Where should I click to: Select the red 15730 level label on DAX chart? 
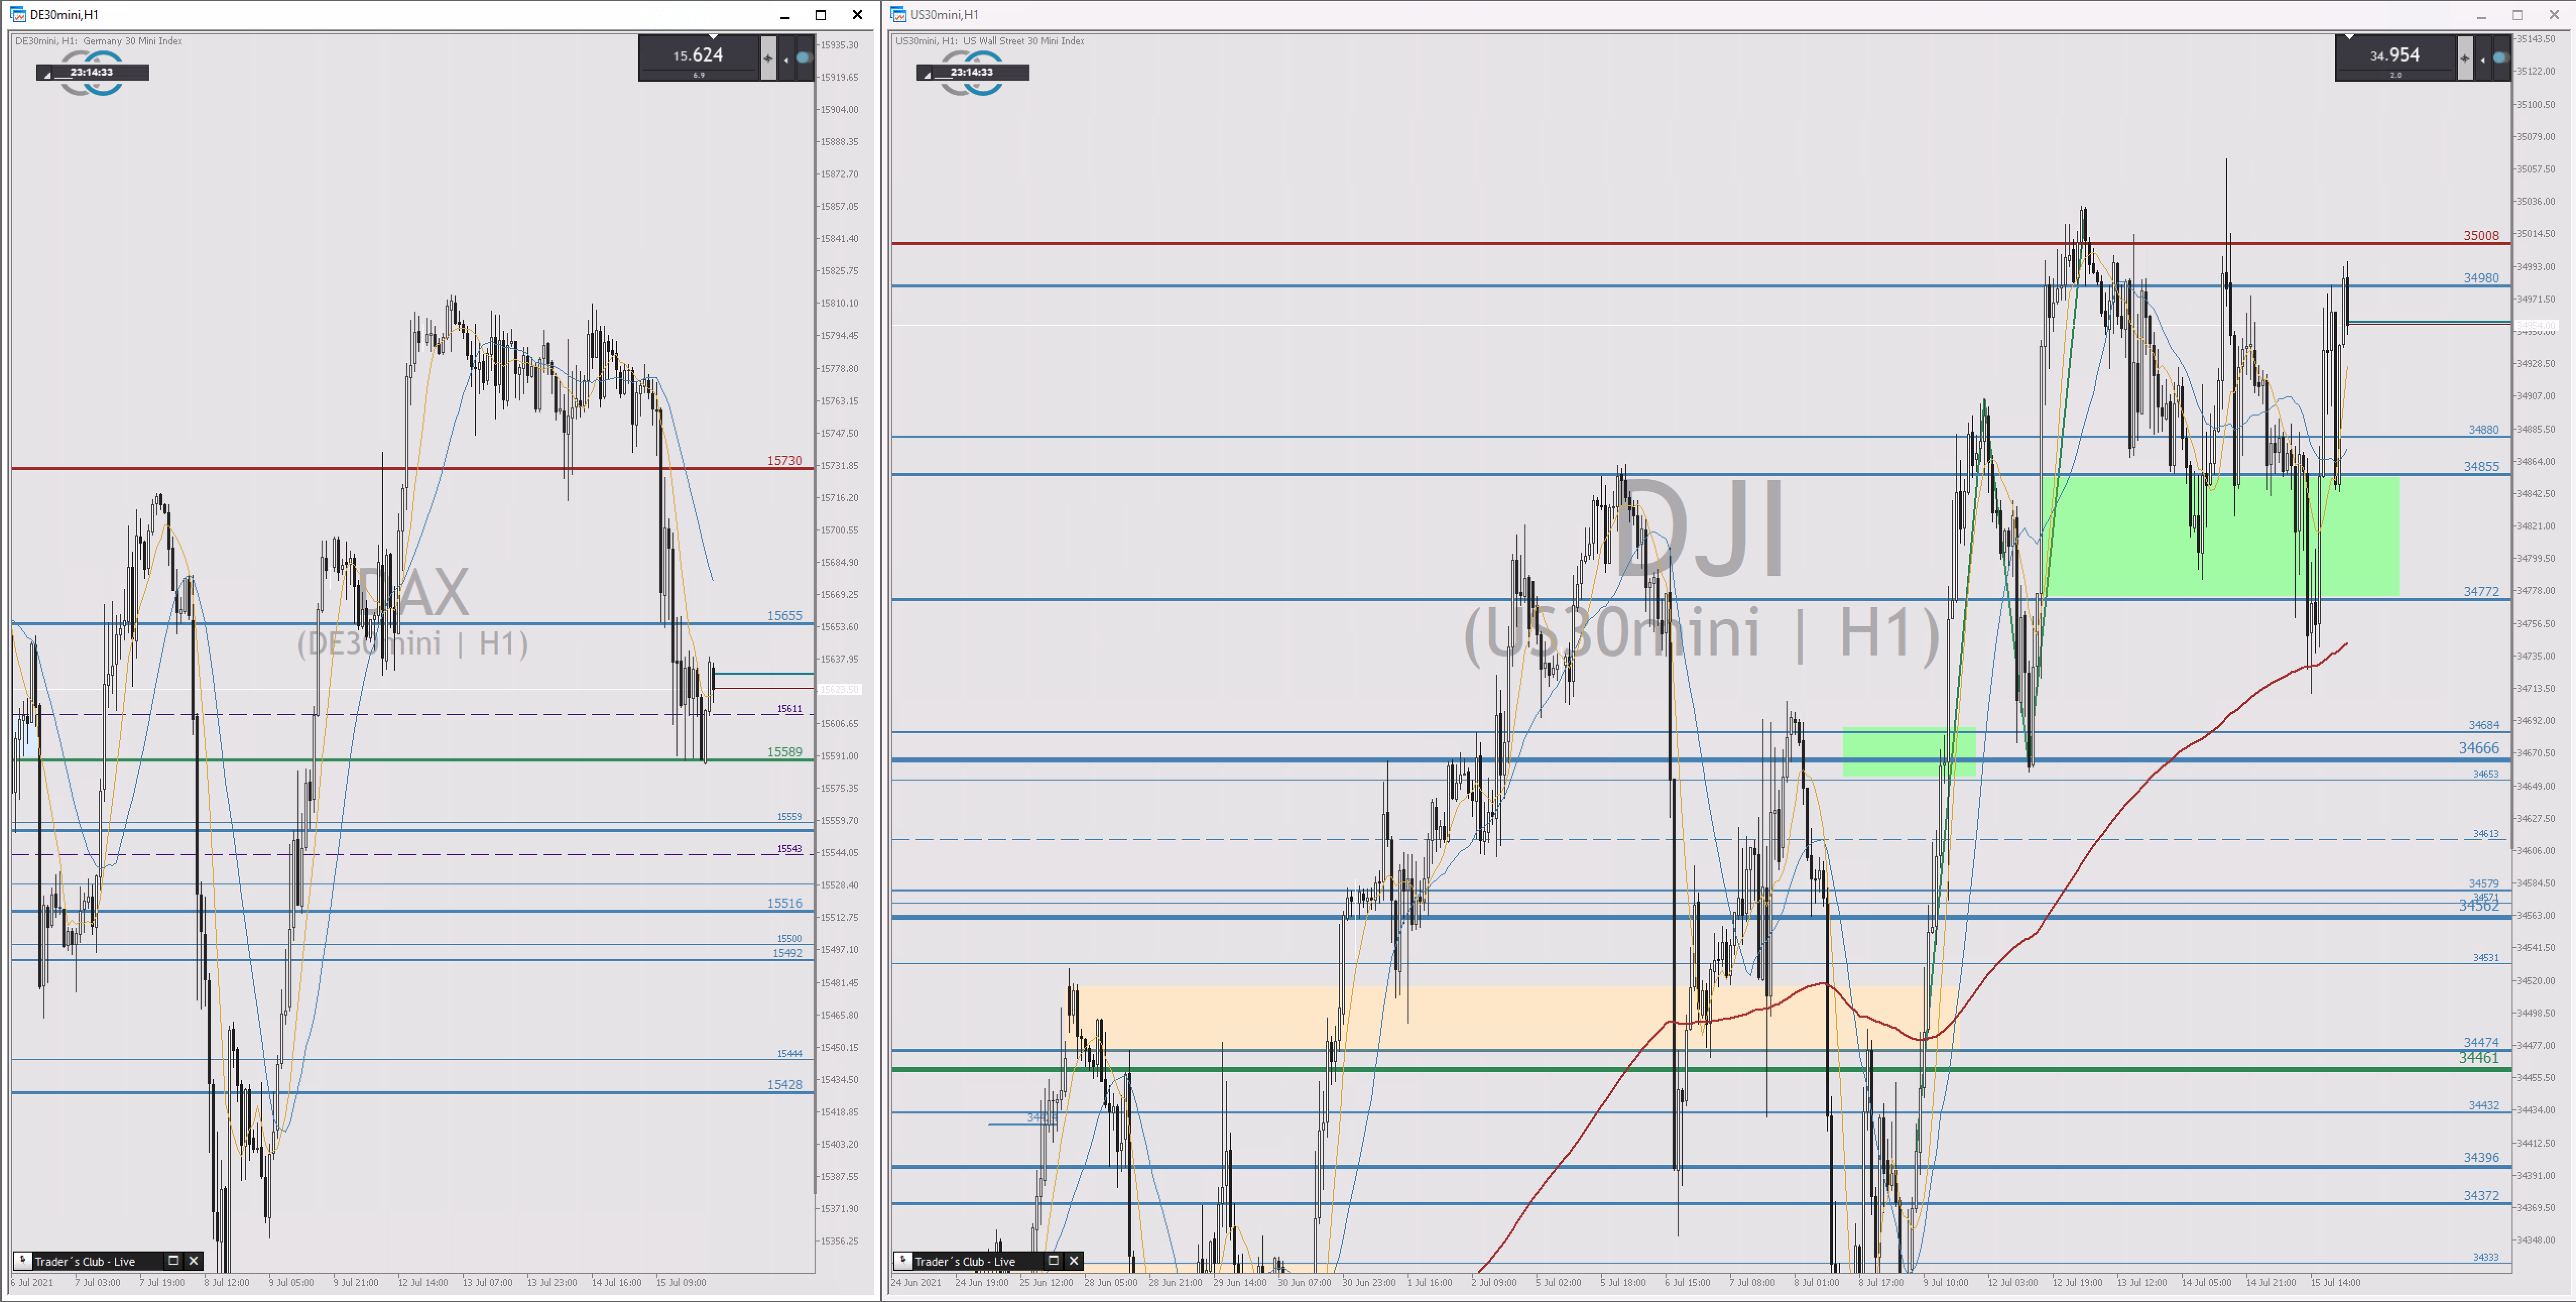point(784,460)
